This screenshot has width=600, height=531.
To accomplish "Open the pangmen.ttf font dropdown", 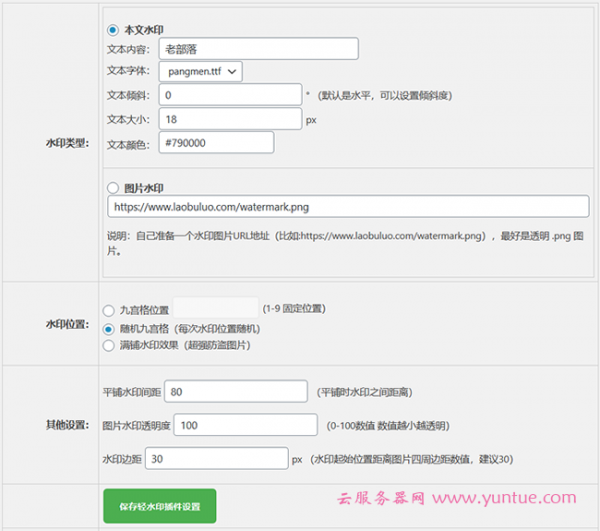I will [199, 71].
